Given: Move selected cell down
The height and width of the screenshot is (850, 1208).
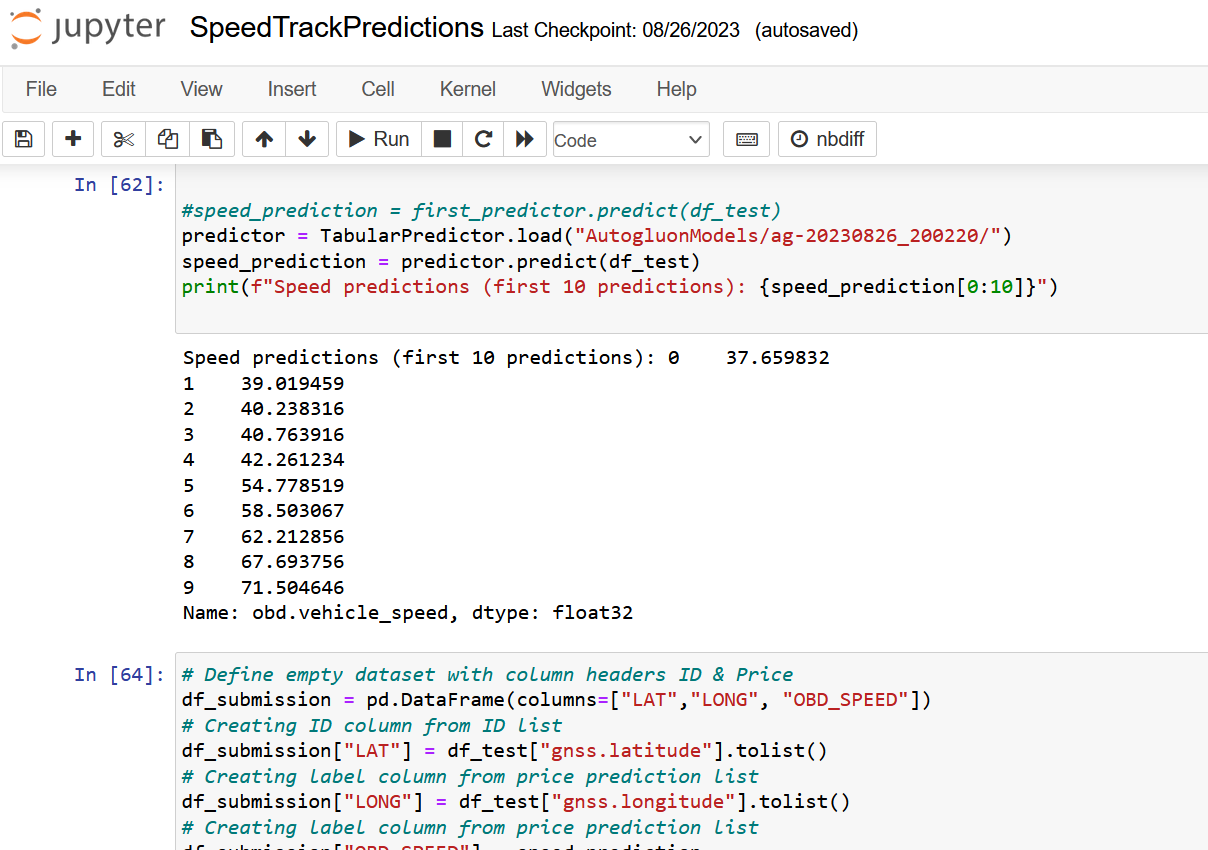Looking at the screenshot, I should (307, 139).
